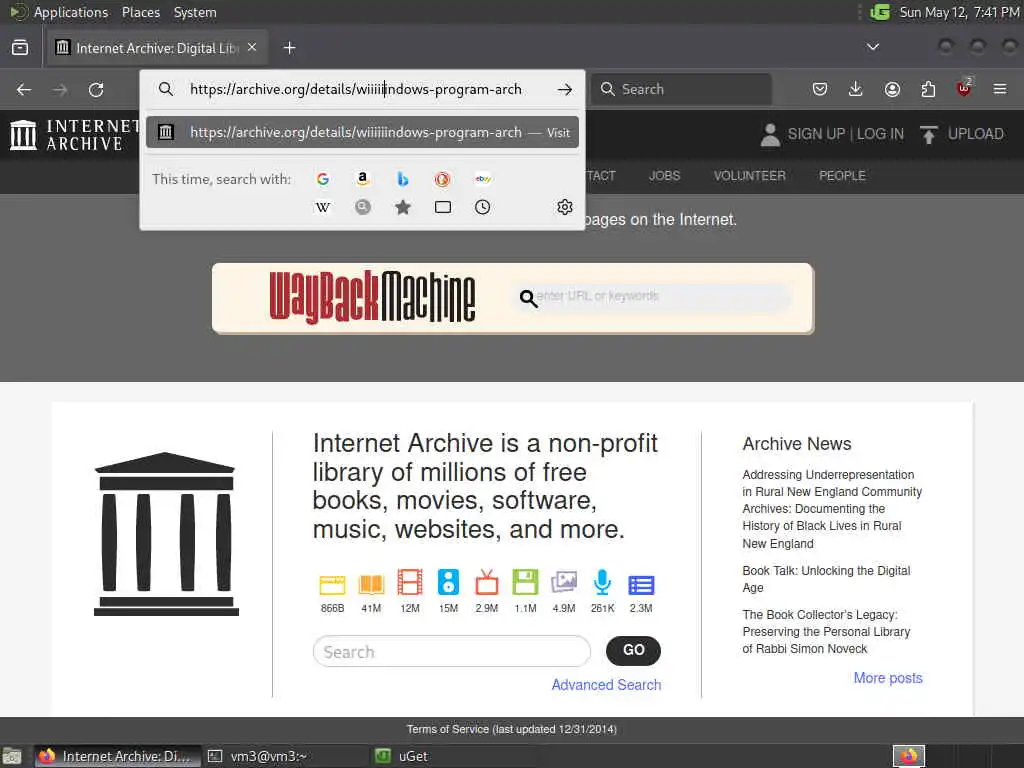Open the microphone concerts icon, 261K

(x=602, y=583)
